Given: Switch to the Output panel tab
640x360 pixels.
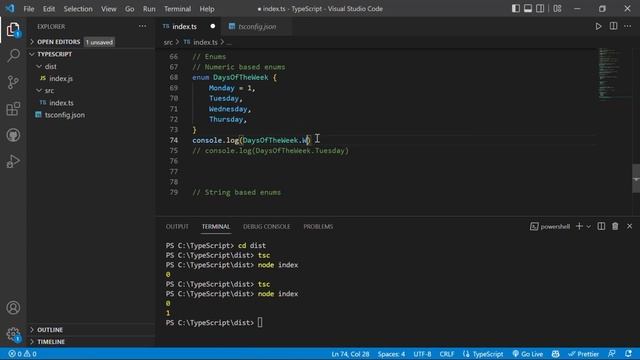Looking at the screenshot, I should point(177,227).
